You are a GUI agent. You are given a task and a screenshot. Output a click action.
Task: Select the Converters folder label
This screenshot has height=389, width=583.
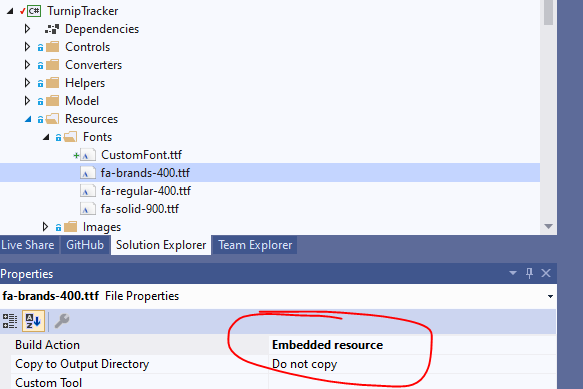pyautogui.click(x=94, y=65)
